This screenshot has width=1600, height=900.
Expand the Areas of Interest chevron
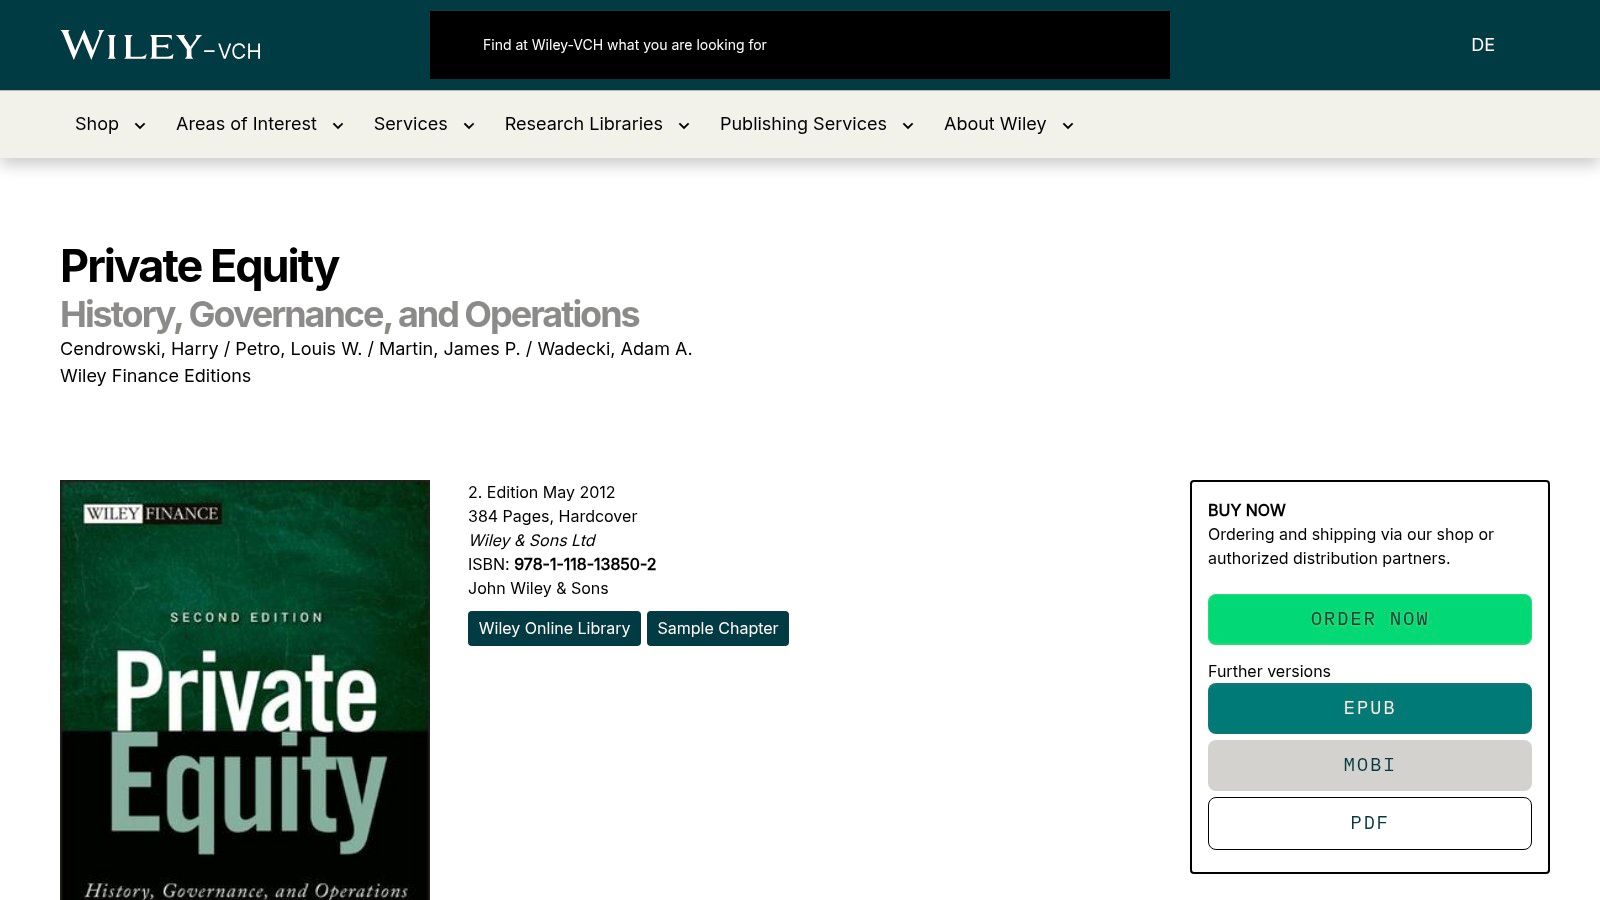click(338, 125)
